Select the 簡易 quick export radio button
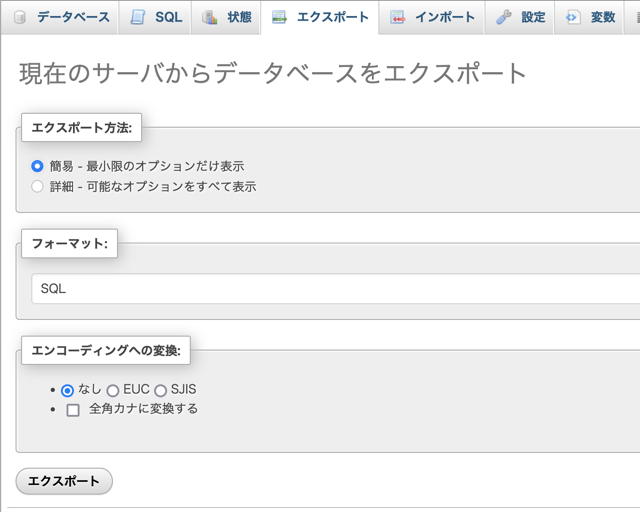 click(x=38, y=166)
